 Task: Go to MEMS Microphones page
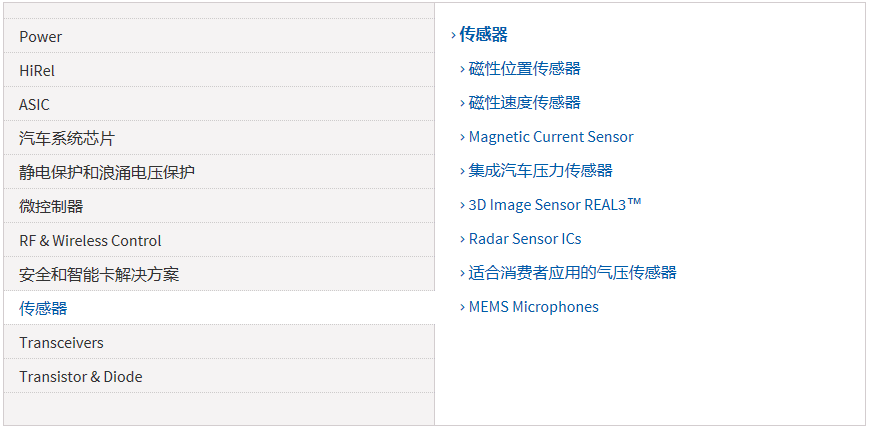click(x=534, y=307)
